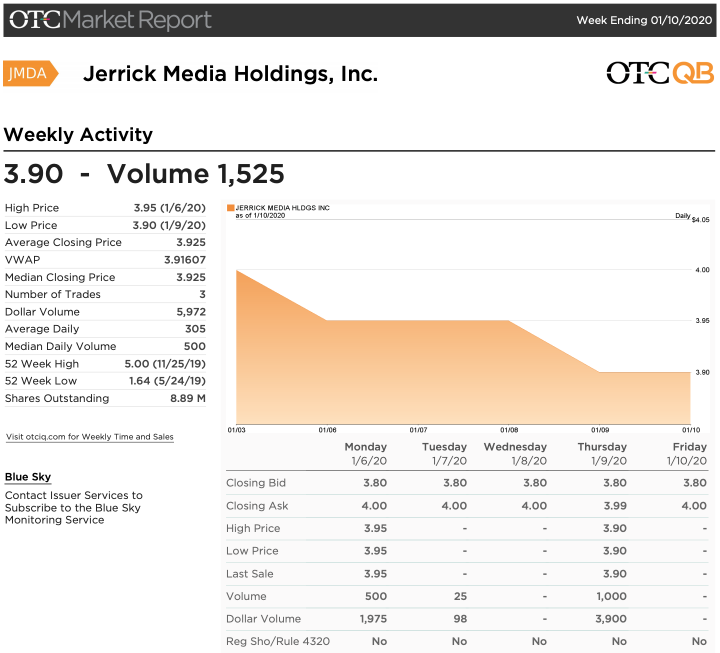
Task: Click the VWAP value 3.91607
Action: [x=185, y=259]
